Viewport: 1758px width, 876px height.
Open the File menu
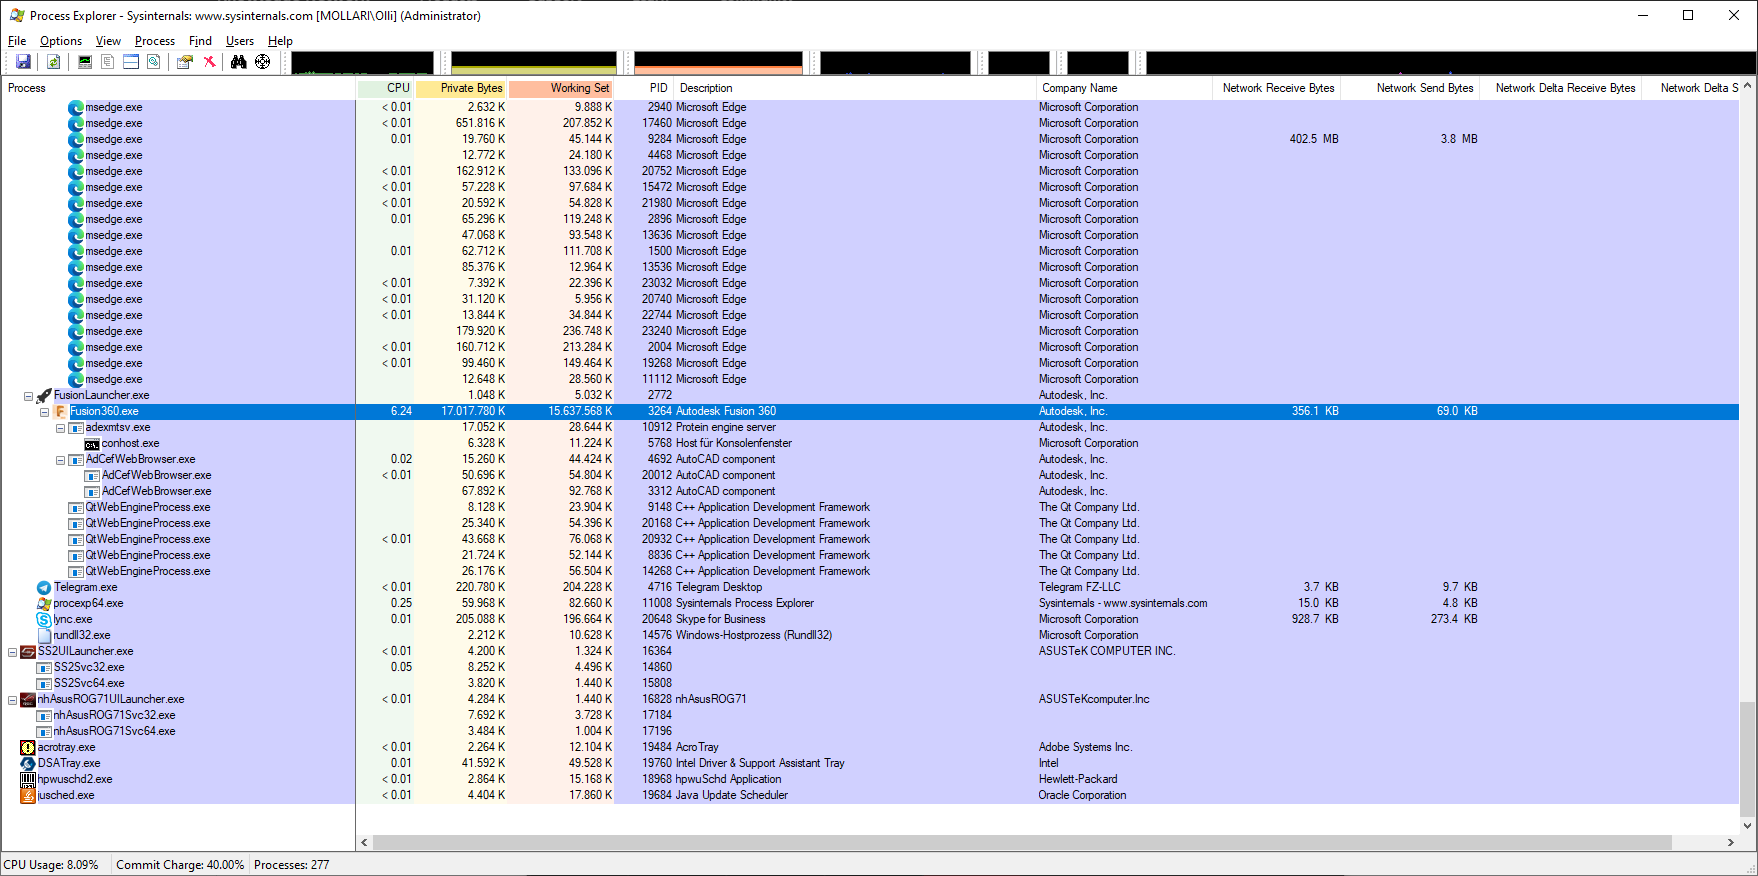pos(17,41)
